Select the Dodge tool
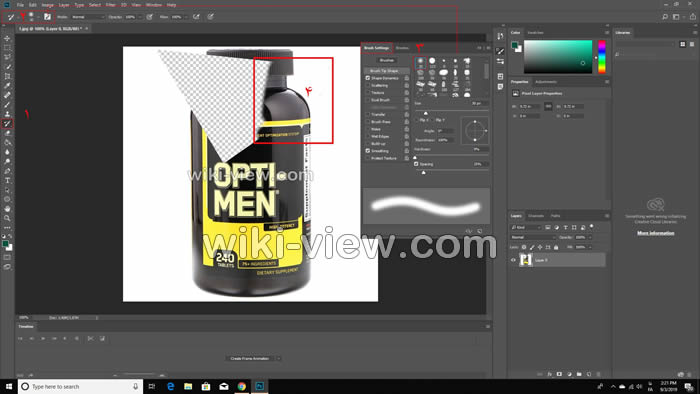This screenshot has width=700, height=394. pyautogui.click(x=7, y=162)
